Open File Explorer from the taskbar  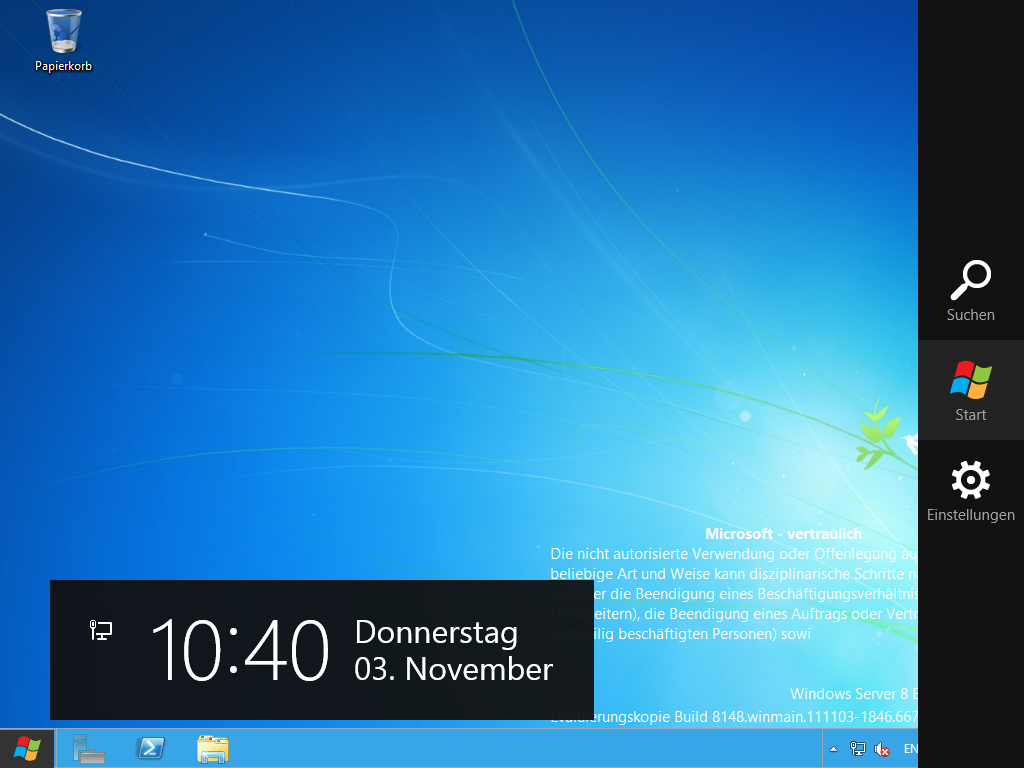[x=213, y=749]
